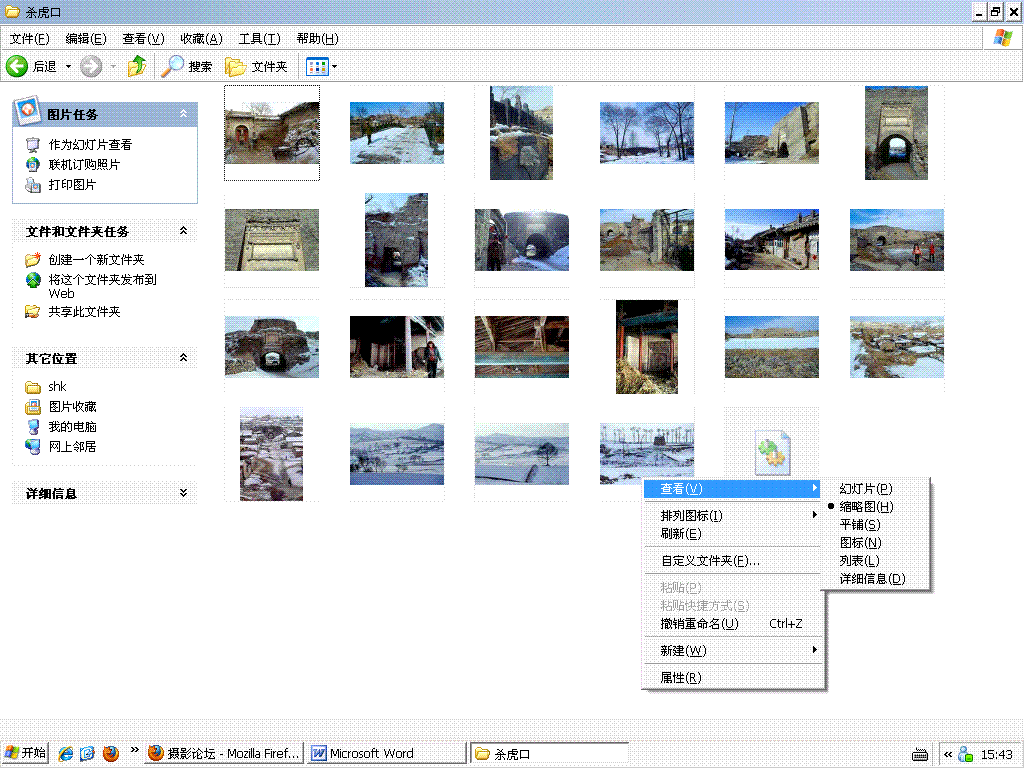Collapse the 图片任务 panel
The image size is (1024, 768).
(x=184, y=114)
